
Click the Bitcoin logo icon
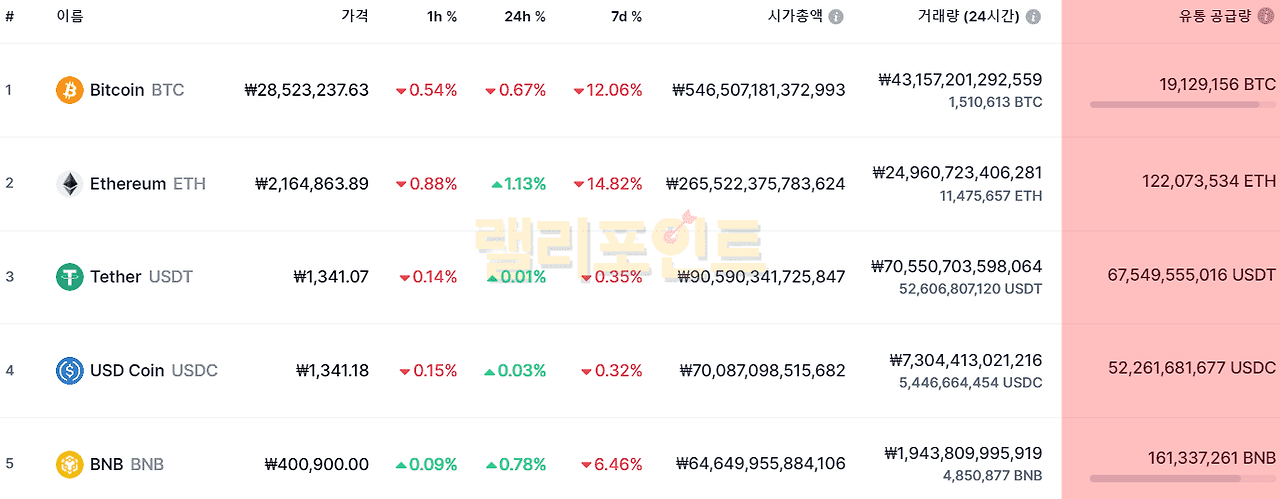coord(69,90)
